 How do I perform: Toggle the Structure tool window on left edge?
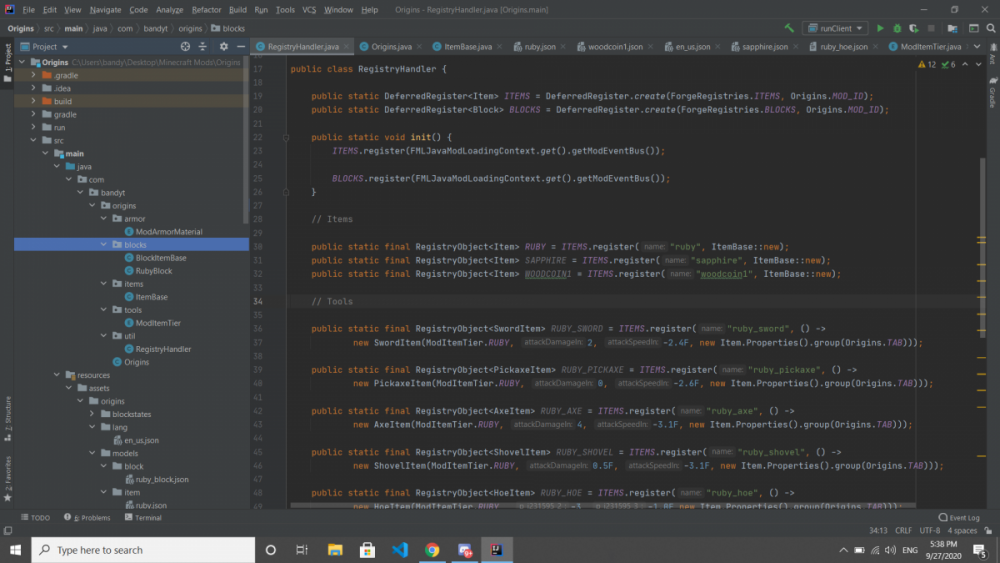coord(7,412)
